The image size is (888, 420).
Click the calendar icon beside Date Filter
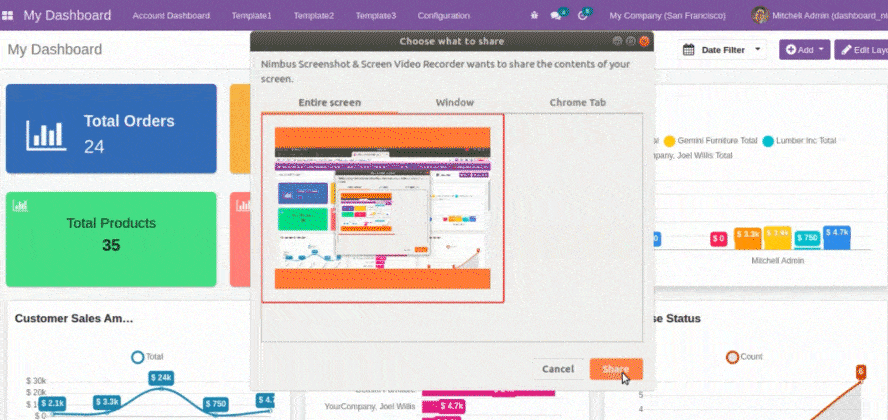(x=688, y=50)
